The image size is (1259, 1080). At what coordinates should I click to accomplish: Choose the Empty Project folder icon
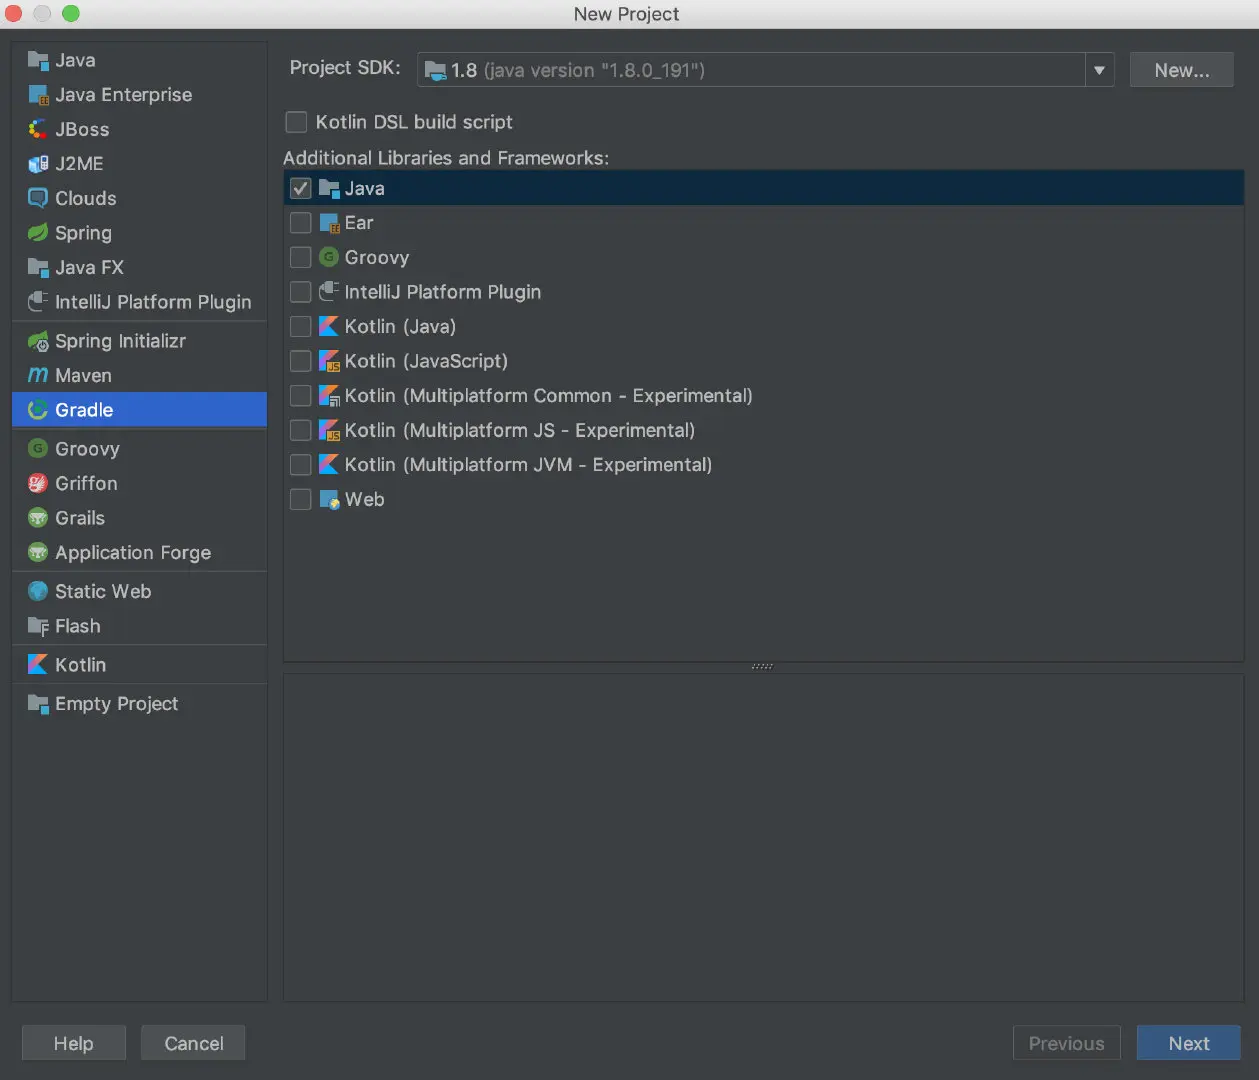pyautogui.click(x=38, y=704)
